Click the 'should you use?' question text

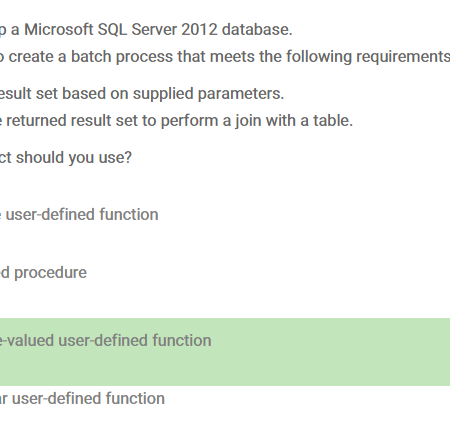pyautogui.click(x=66, y=158)
